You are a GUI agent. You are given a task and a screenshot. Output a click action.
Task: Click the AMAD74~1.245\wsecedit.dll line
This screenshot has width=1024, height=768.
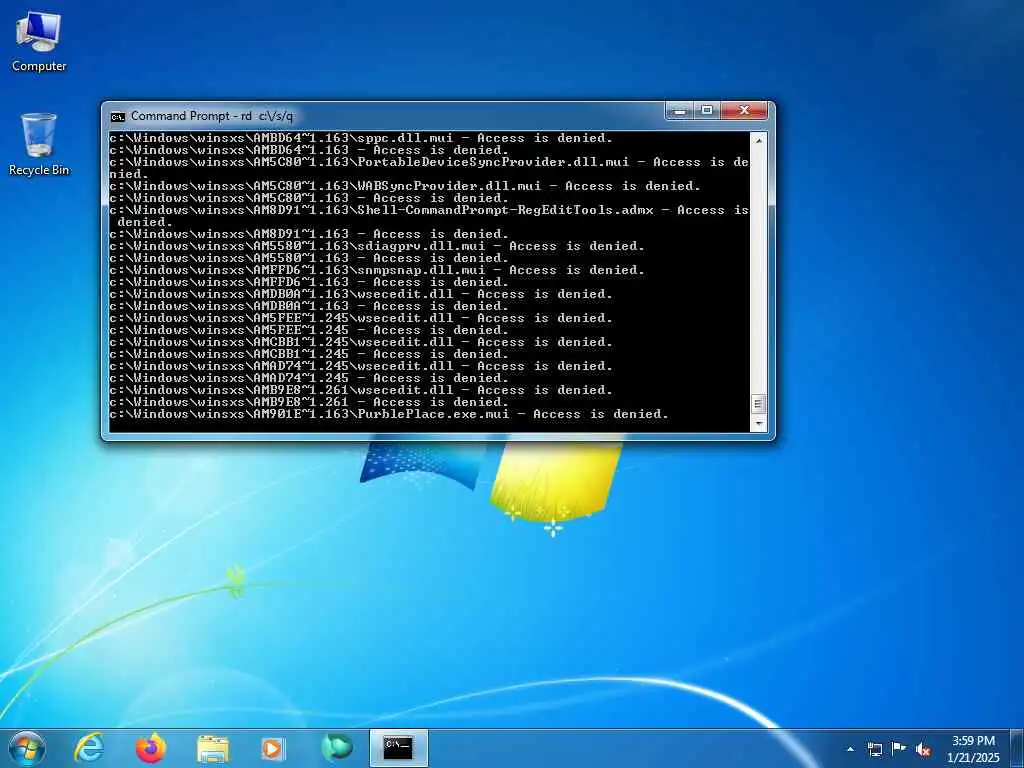361,366
